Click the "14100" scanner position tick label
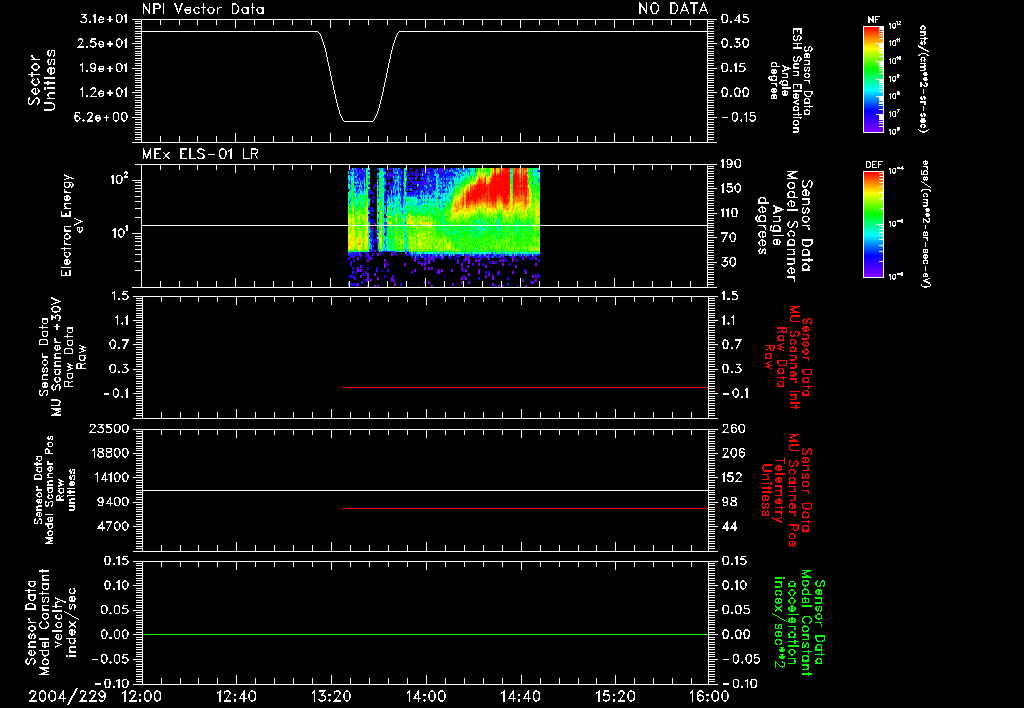 coord(112,477)
